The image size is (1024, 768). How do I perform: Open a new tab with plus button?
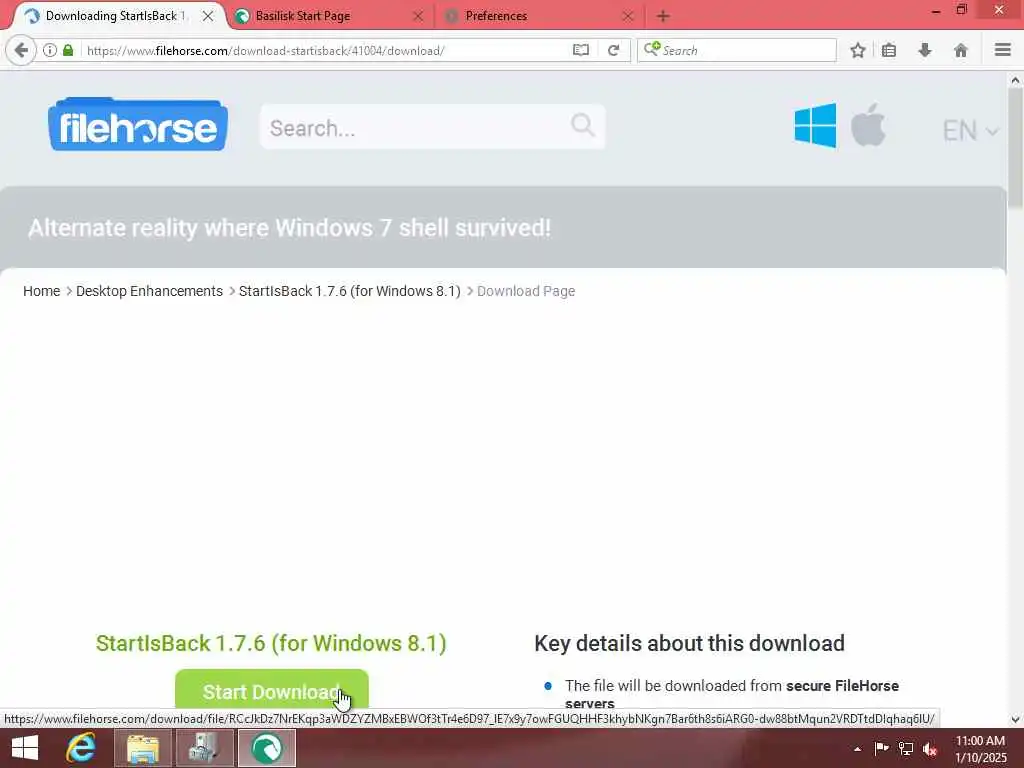pos(663,16)
